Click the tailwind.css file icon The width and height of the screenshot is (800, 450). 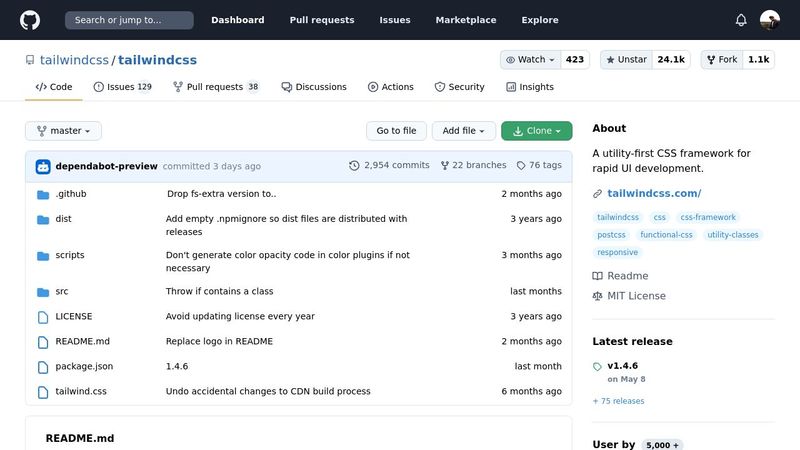coord(43,392)
